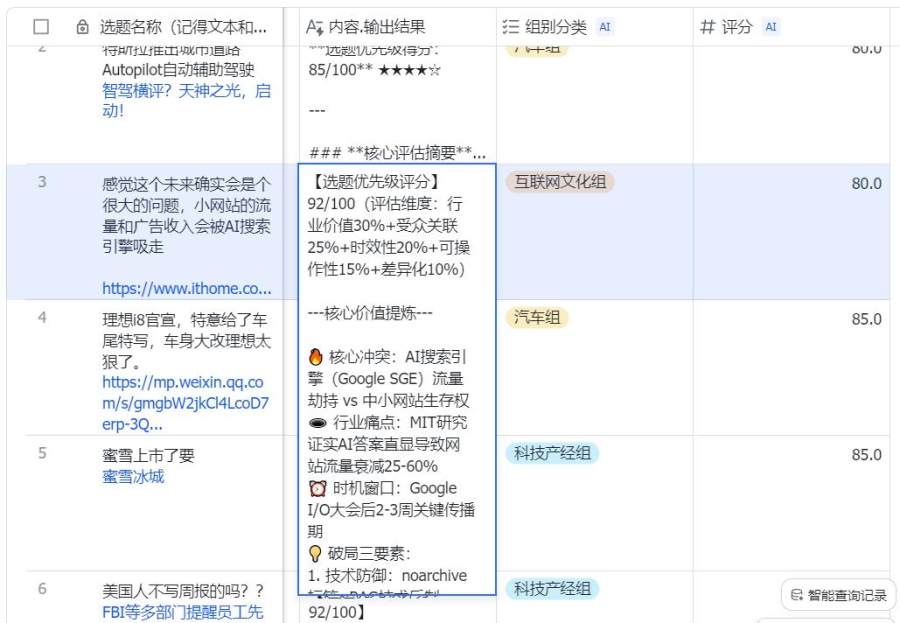Click the AI badge next to 组别分类
900x623 pixels.
605,27
